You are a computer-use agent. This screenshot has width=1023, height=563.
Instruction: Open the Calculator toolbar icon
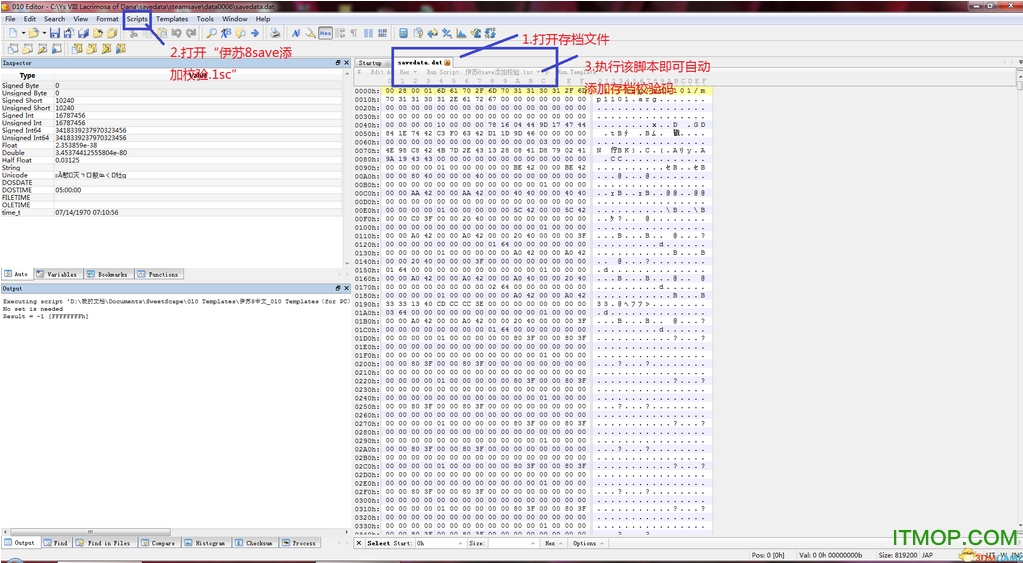403,33
